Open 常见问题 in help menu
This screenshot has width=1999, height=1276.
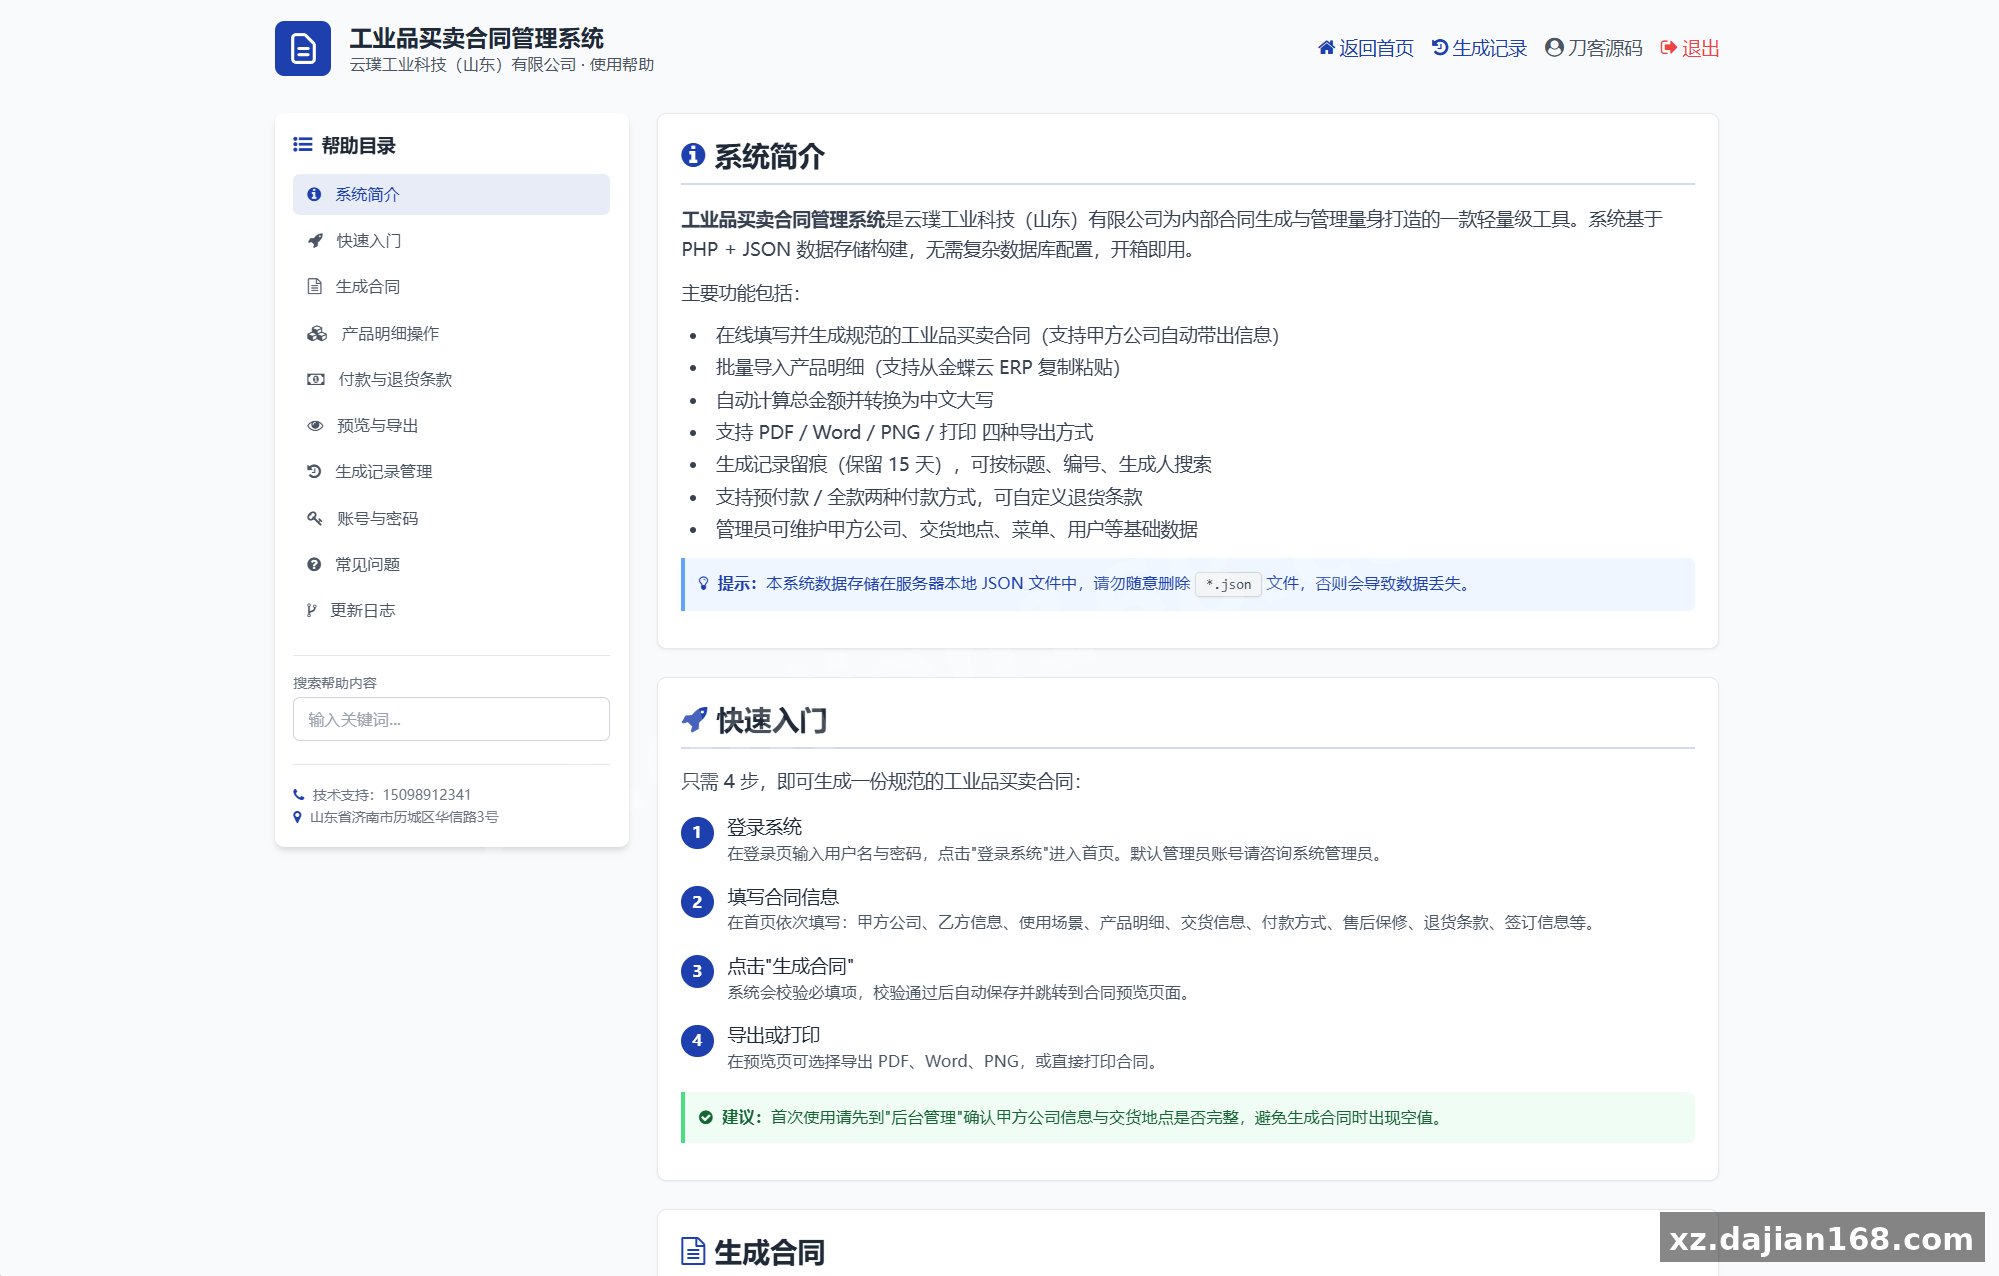pyautogui.click(x=451, y=565)
